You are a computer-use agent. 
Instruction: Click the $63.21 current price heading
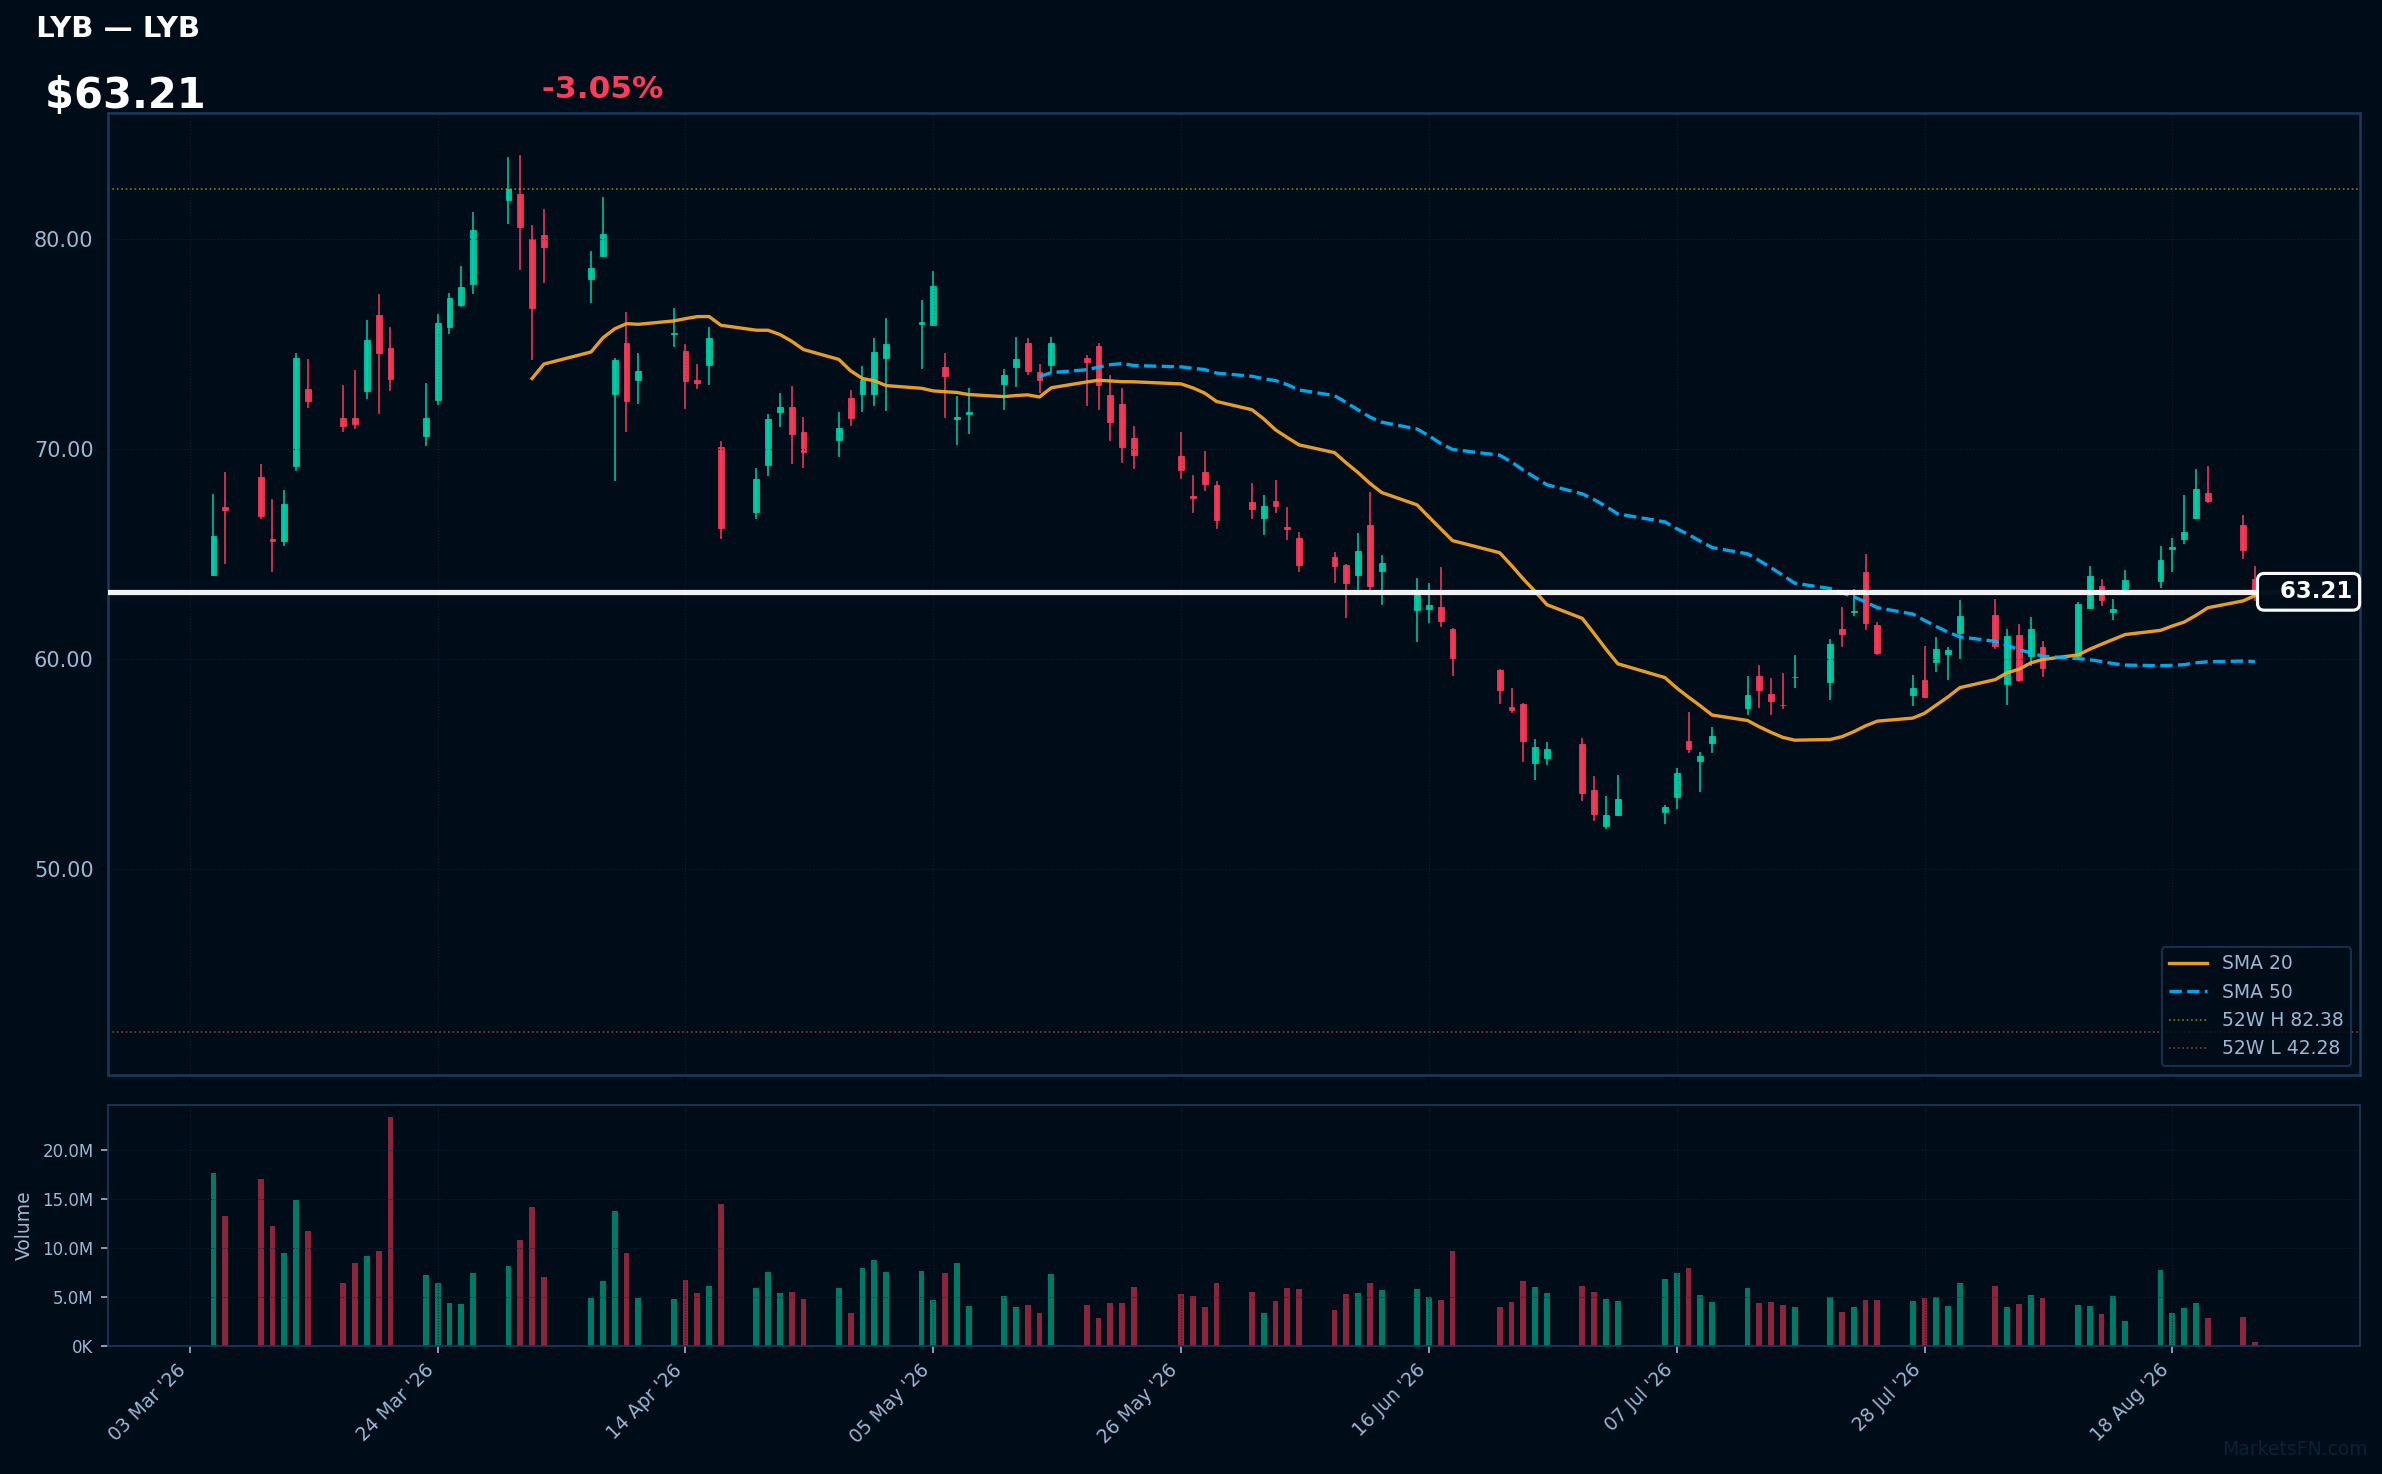(125, 94)
